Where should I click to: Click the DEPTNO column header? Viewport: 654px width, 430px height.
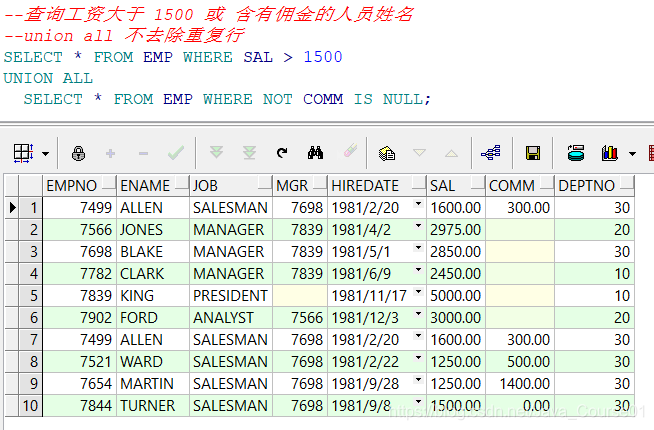pos(594,186)
